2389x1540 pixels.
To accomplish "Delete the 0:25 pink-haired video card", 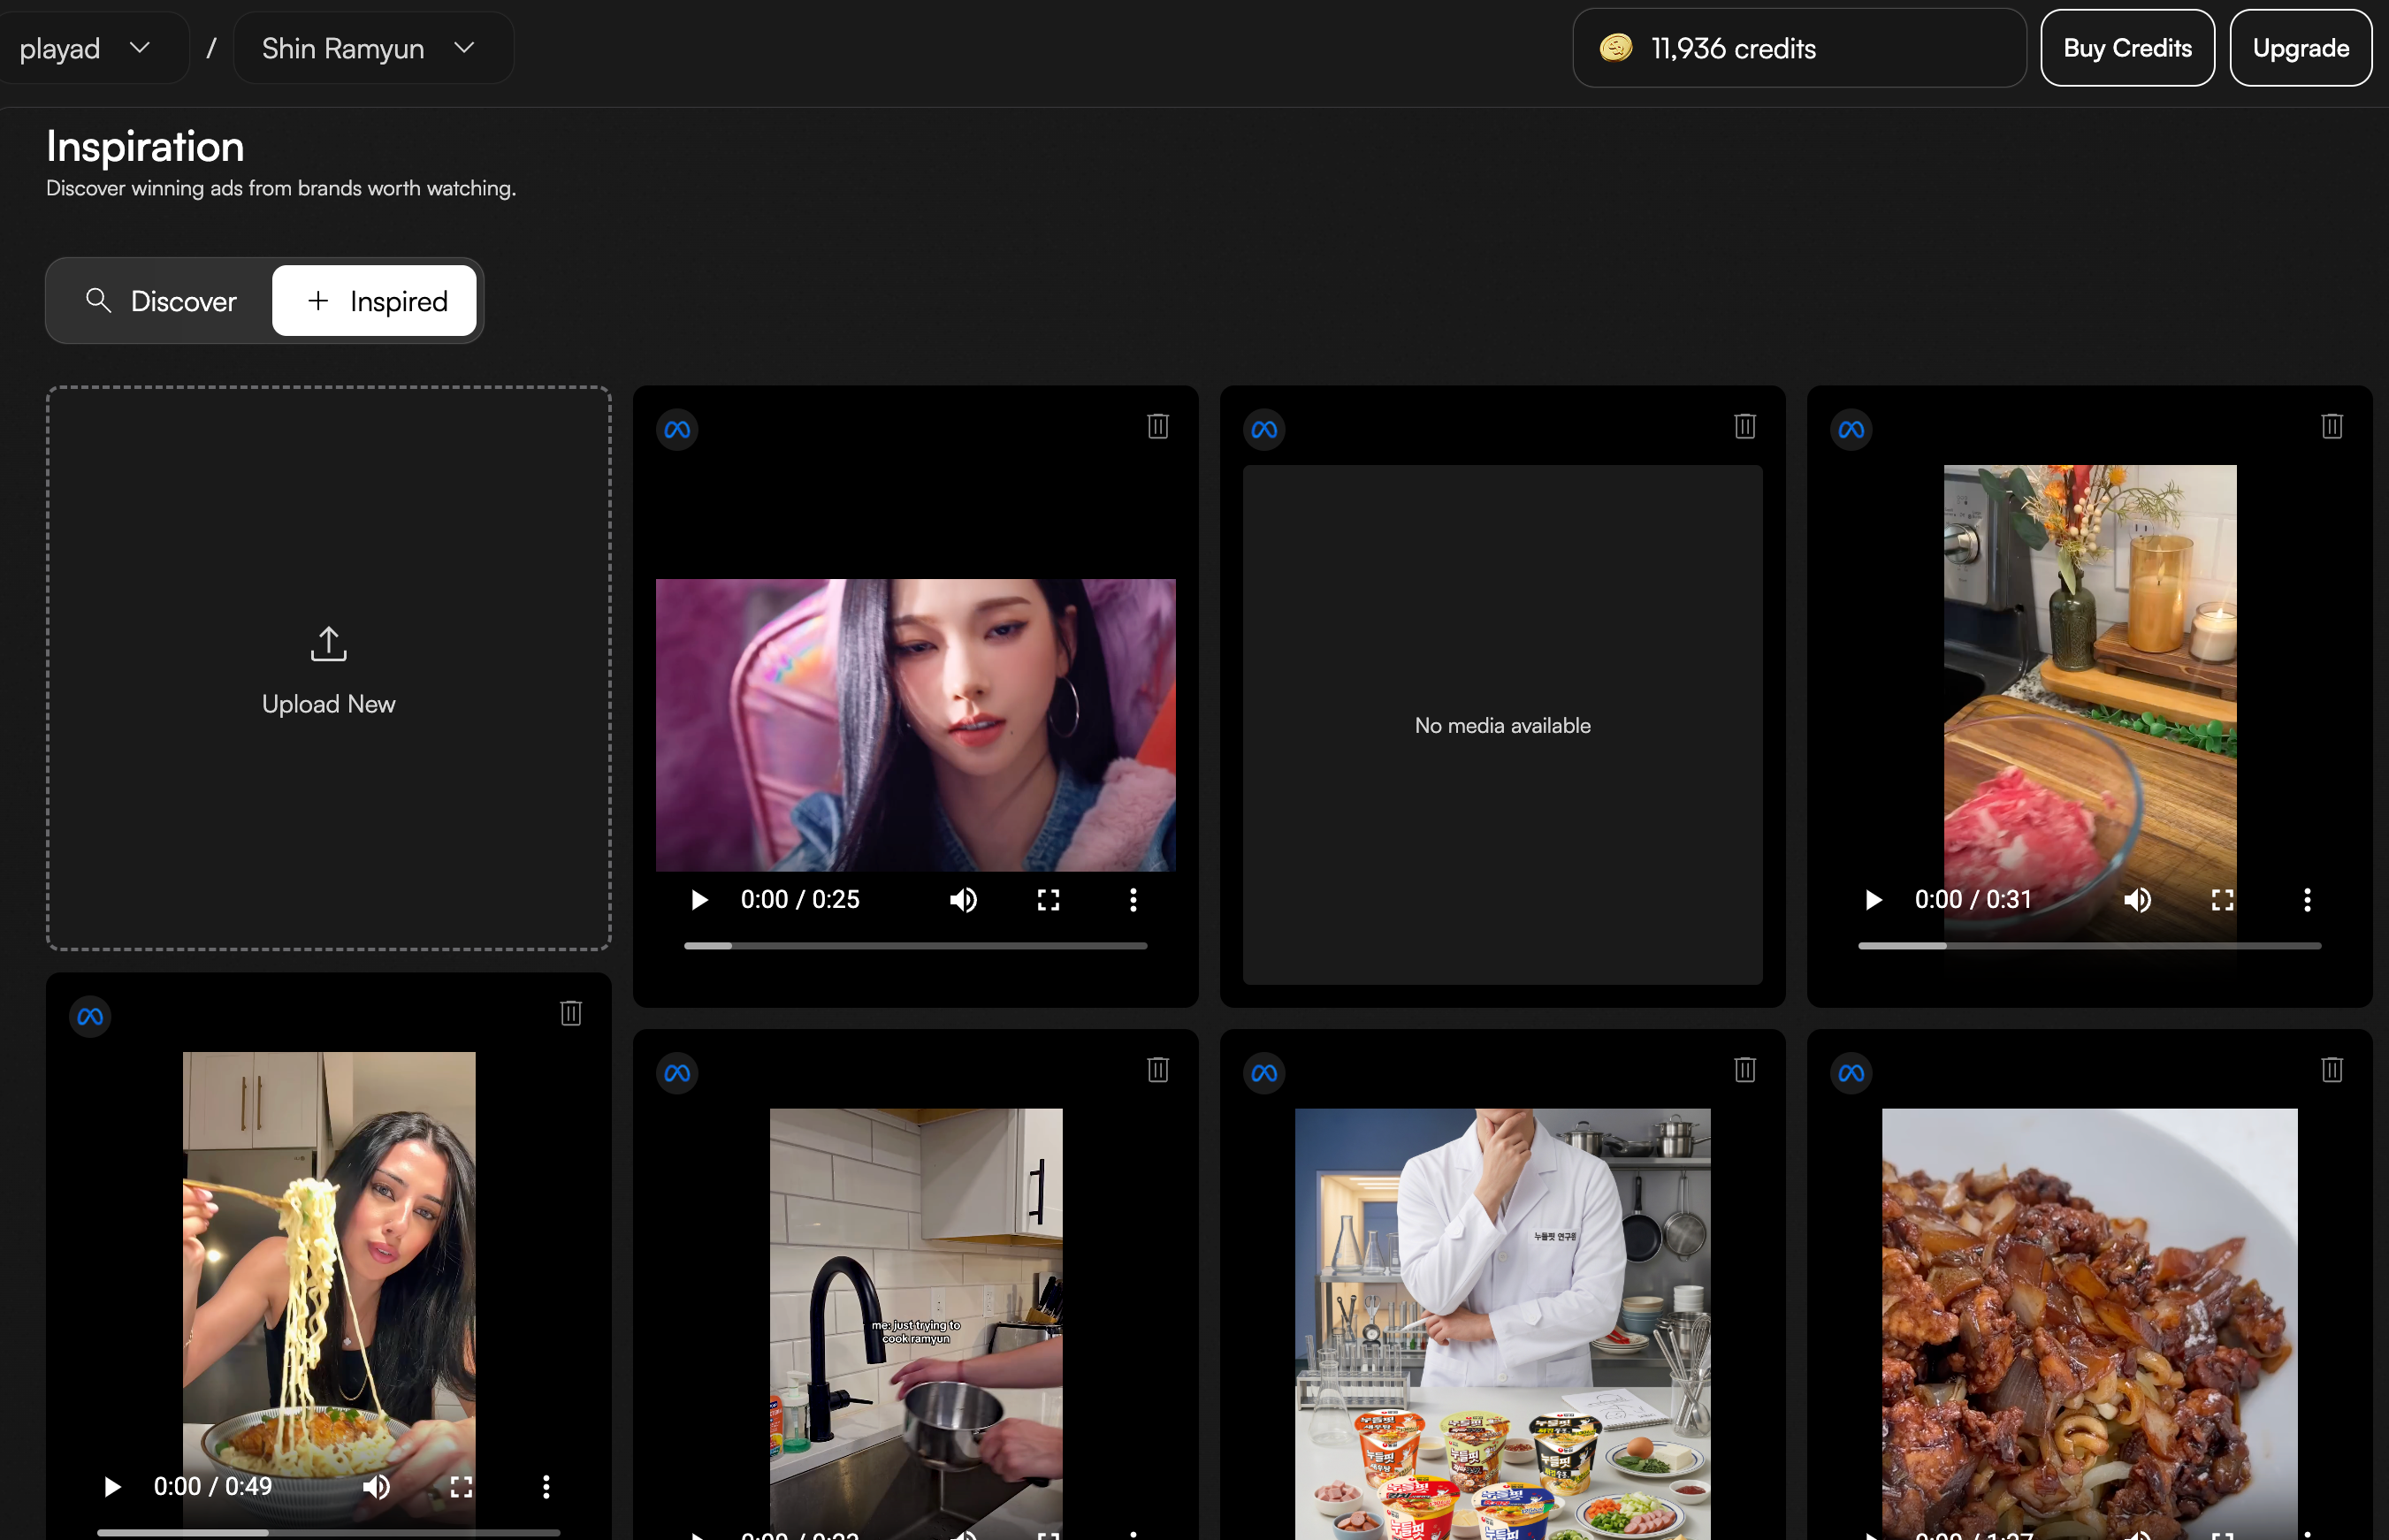I will point(1158,427).
